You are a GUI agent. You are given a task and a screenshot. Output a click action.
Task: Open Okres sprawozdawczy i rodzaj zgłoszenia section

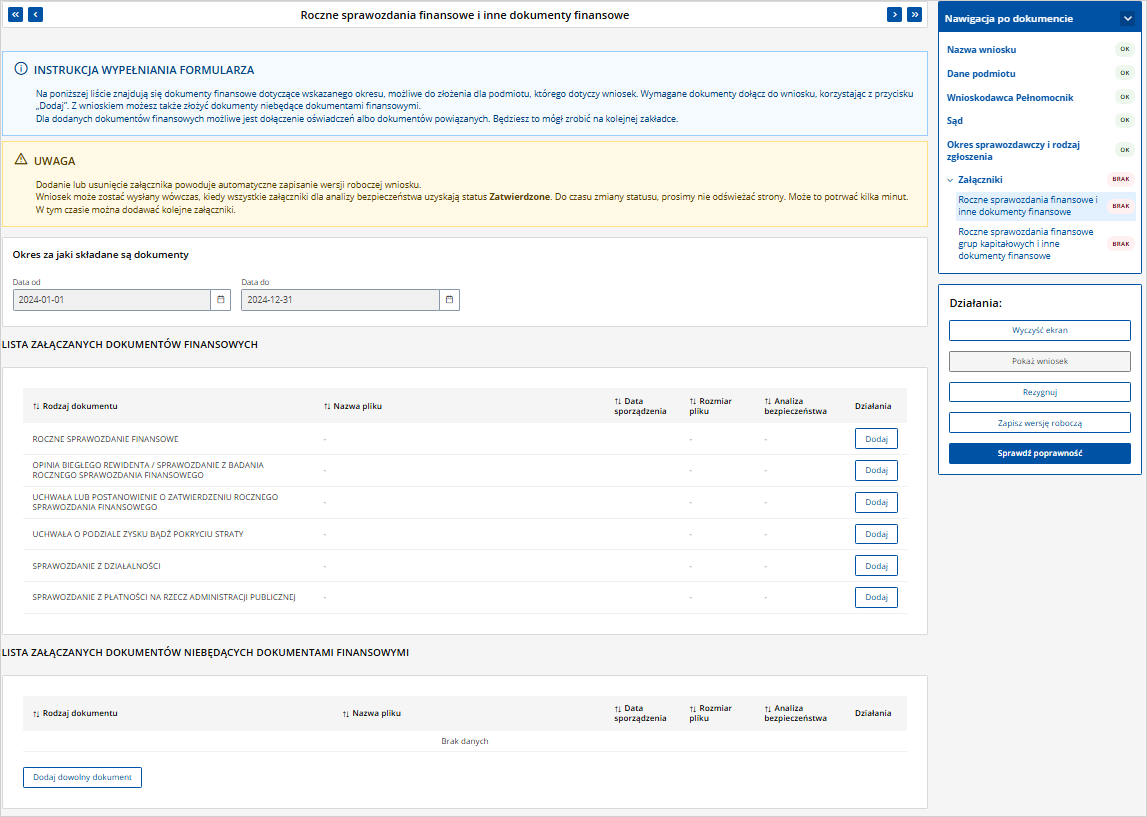(1013, 151)
